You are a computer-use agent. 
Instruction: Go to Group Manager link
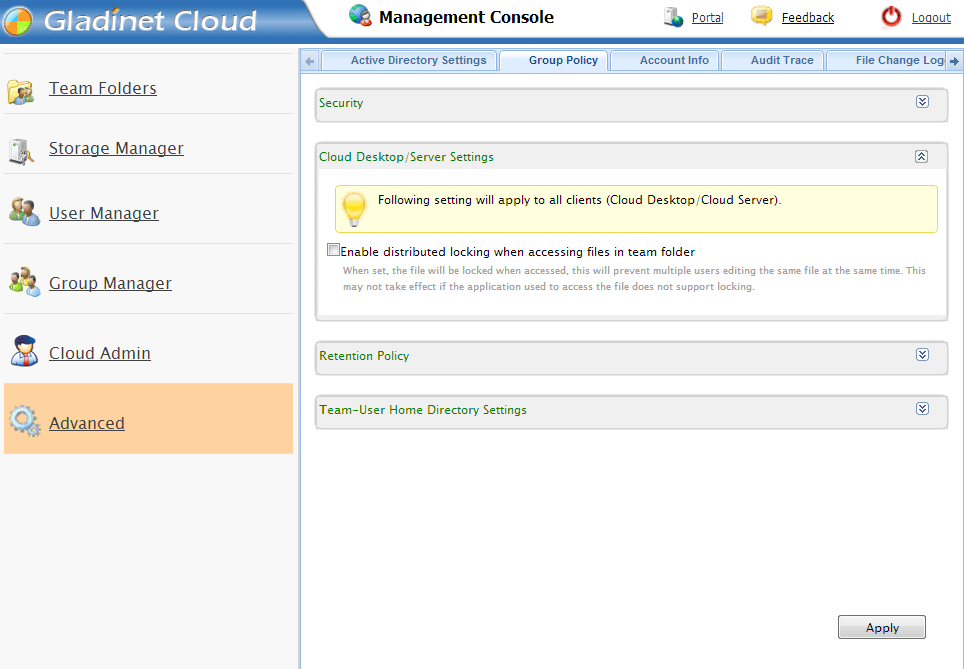click(111, 283)
